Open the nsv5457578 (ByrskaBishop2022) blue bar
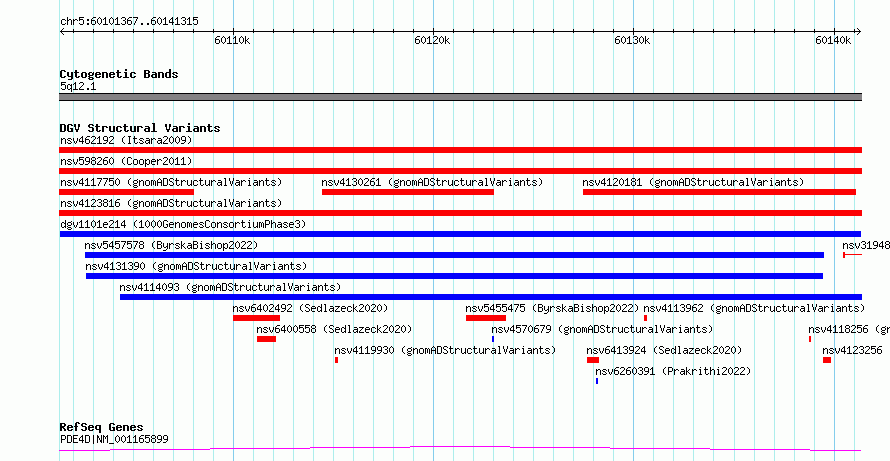 [454, 255]
